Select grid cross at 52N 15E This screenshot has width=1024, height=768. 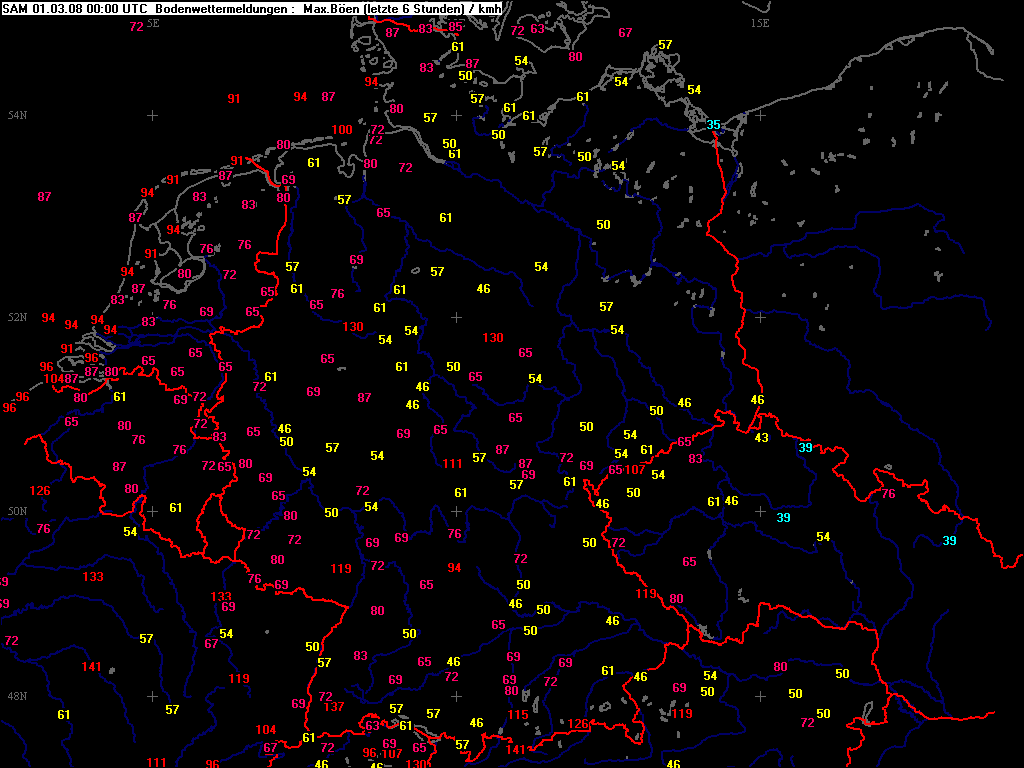click(x=760, y=317)
